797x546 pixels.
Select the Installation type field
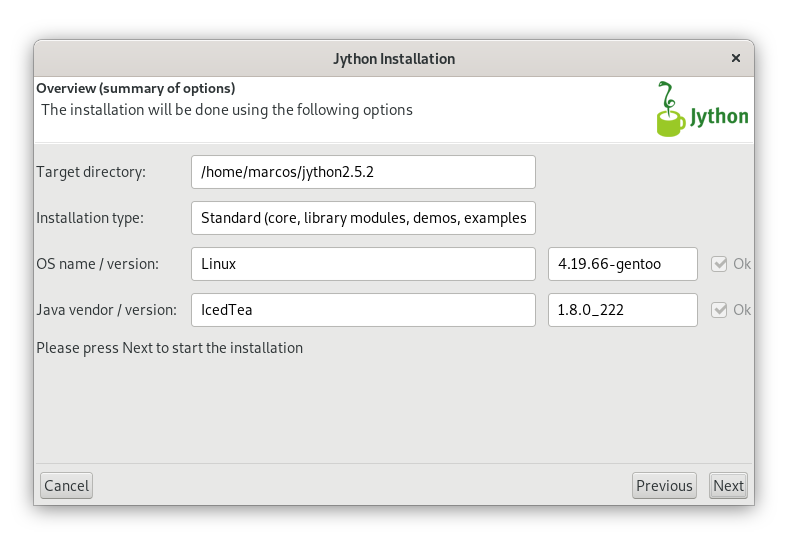coord(363,218)
